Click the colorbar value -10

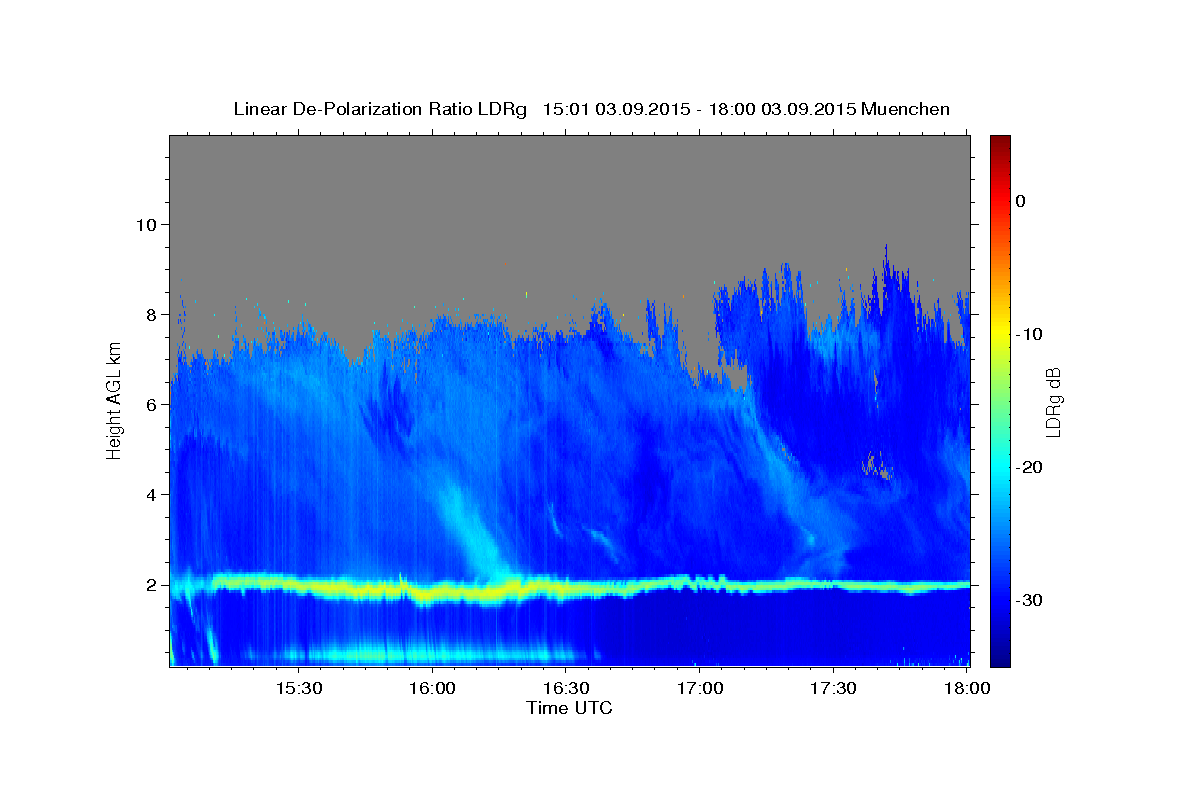tap(1029, 334)
